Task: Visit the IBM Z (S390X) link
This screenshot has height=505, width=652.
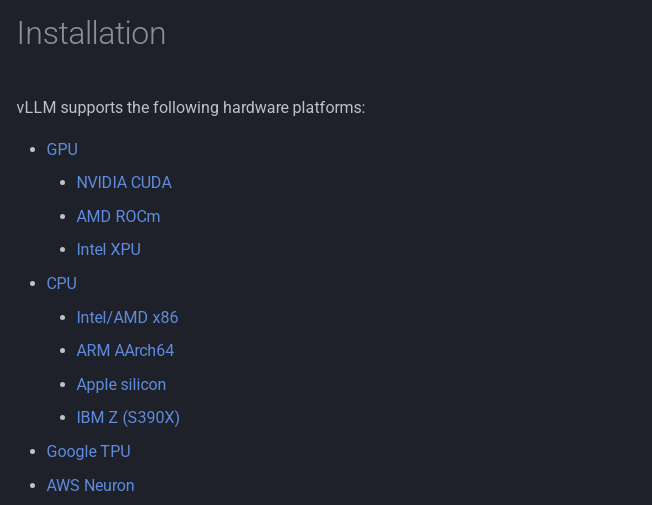Action: coord(128,417)
